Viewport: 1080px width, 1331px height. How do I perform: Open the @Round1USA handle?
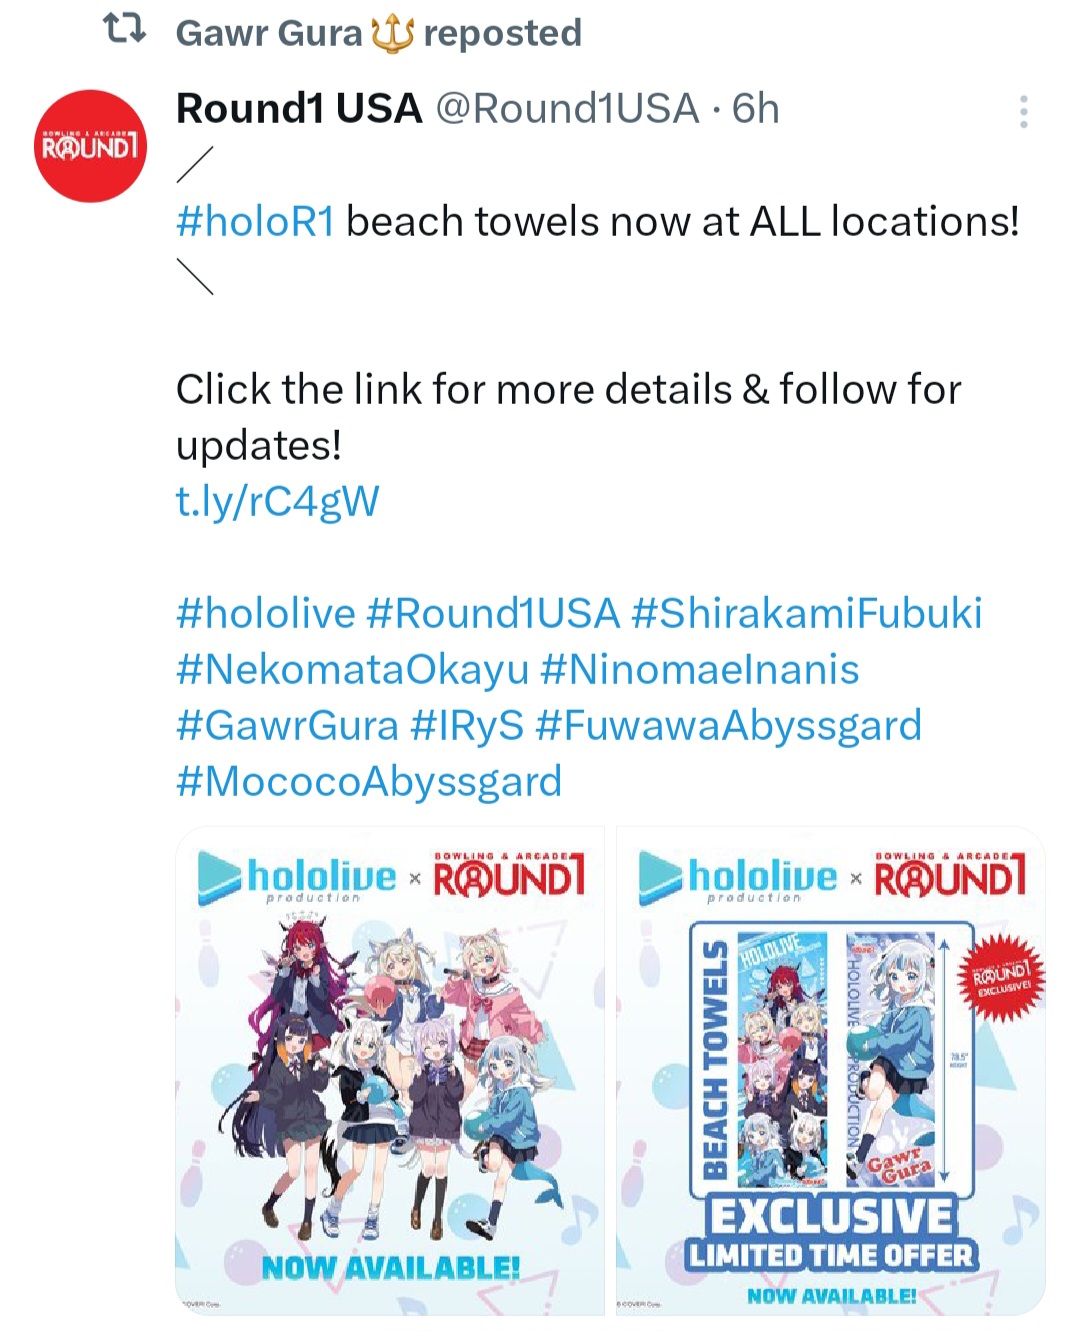(567, 108)
